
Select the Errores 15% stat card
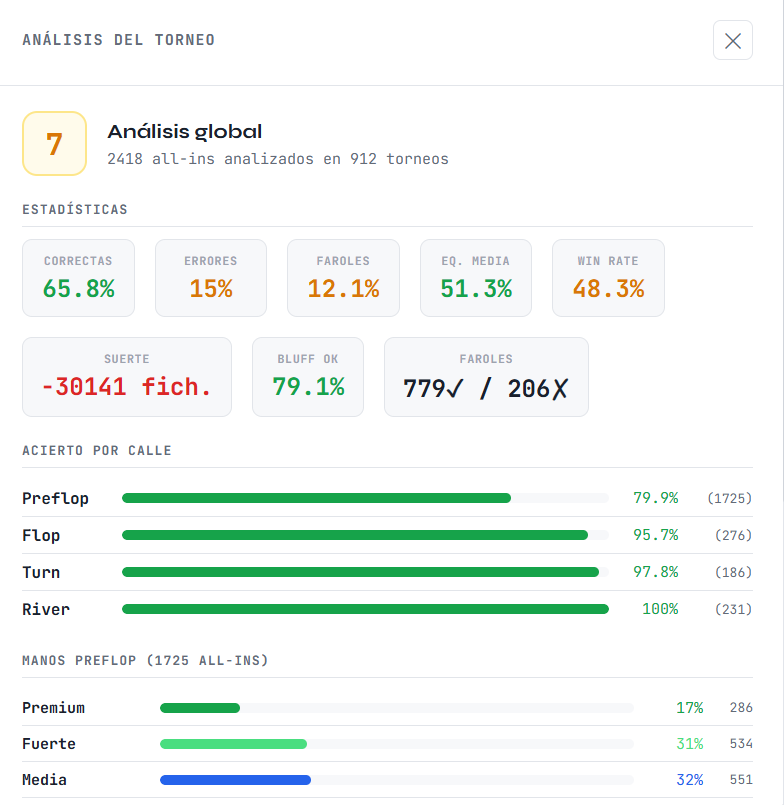pyautogui.click(x=211, y=278)
